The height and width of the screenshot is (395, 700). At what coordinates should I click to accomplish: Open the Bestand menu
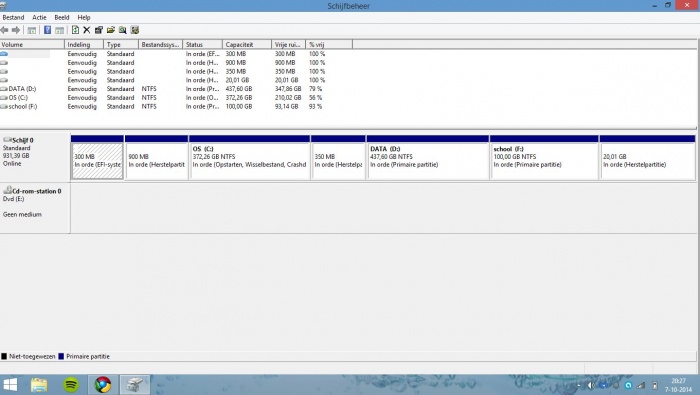(13, 17)
